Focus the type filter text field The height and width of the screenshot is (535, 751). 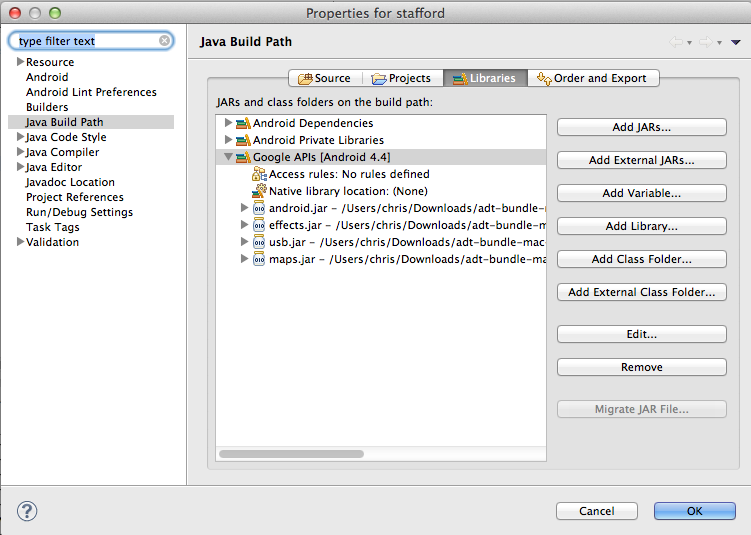(x=85, y=41)
